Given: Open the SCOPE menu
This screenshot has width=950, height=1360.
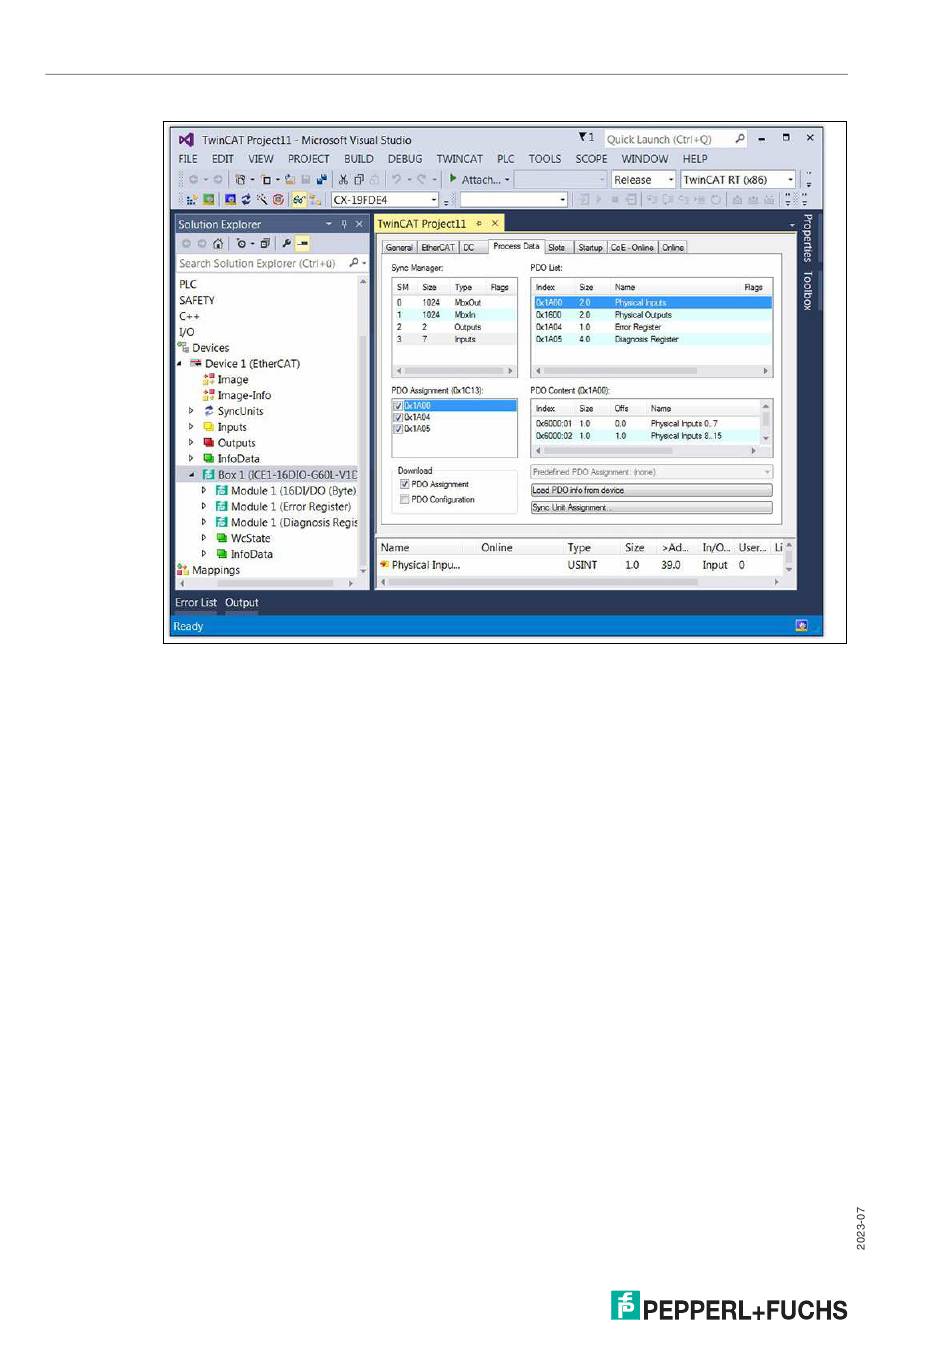Looking at the screenshot, I should pos(591,159).
